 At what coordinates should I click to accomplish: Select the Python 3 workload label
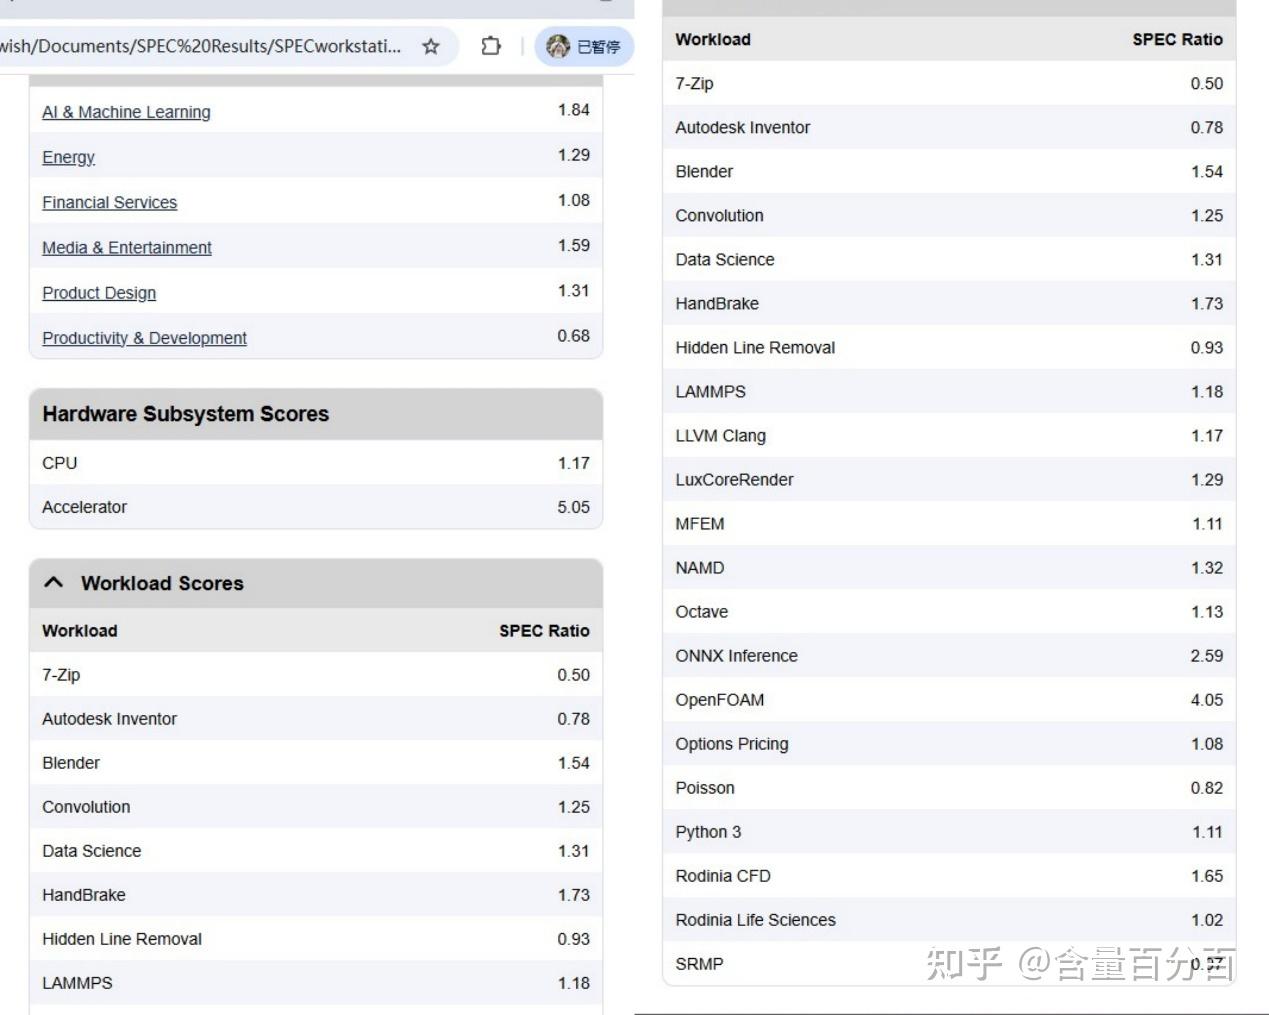pyautogui.click(x=708, y=832)
